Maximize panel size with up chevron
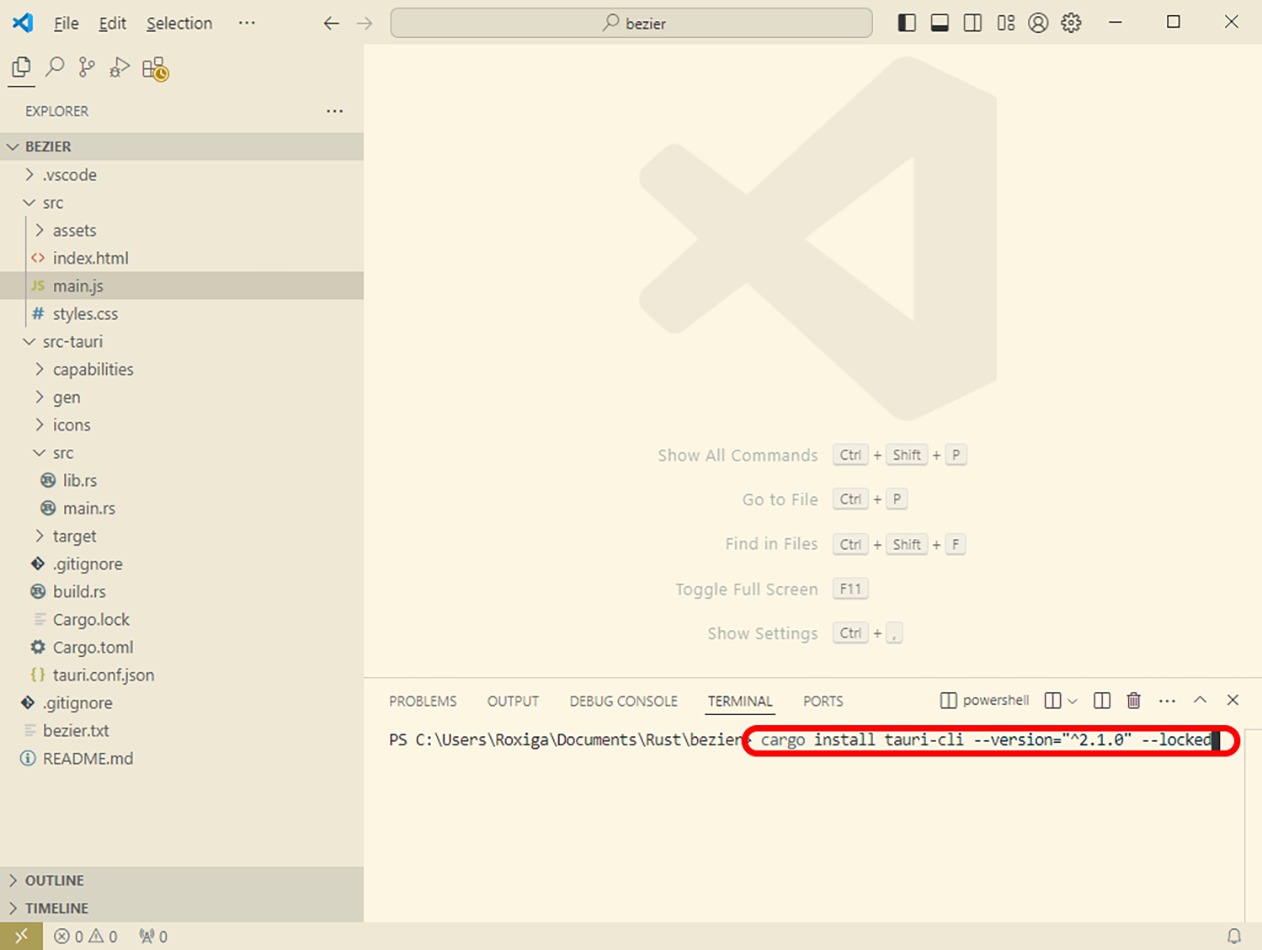 pyautogui.click(x=1200, y=701)
